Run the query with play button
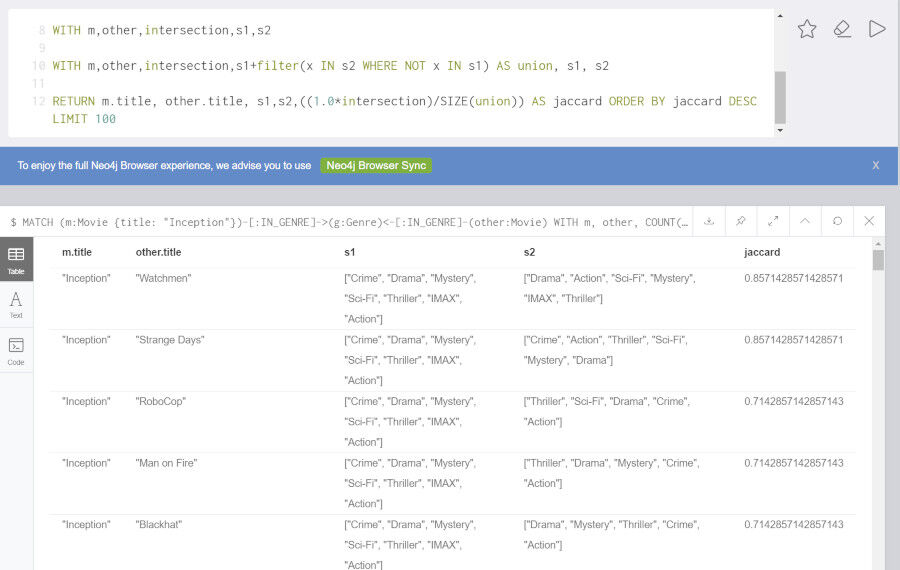Viewport: 900px width, 570px height. [x=876, y=29]
